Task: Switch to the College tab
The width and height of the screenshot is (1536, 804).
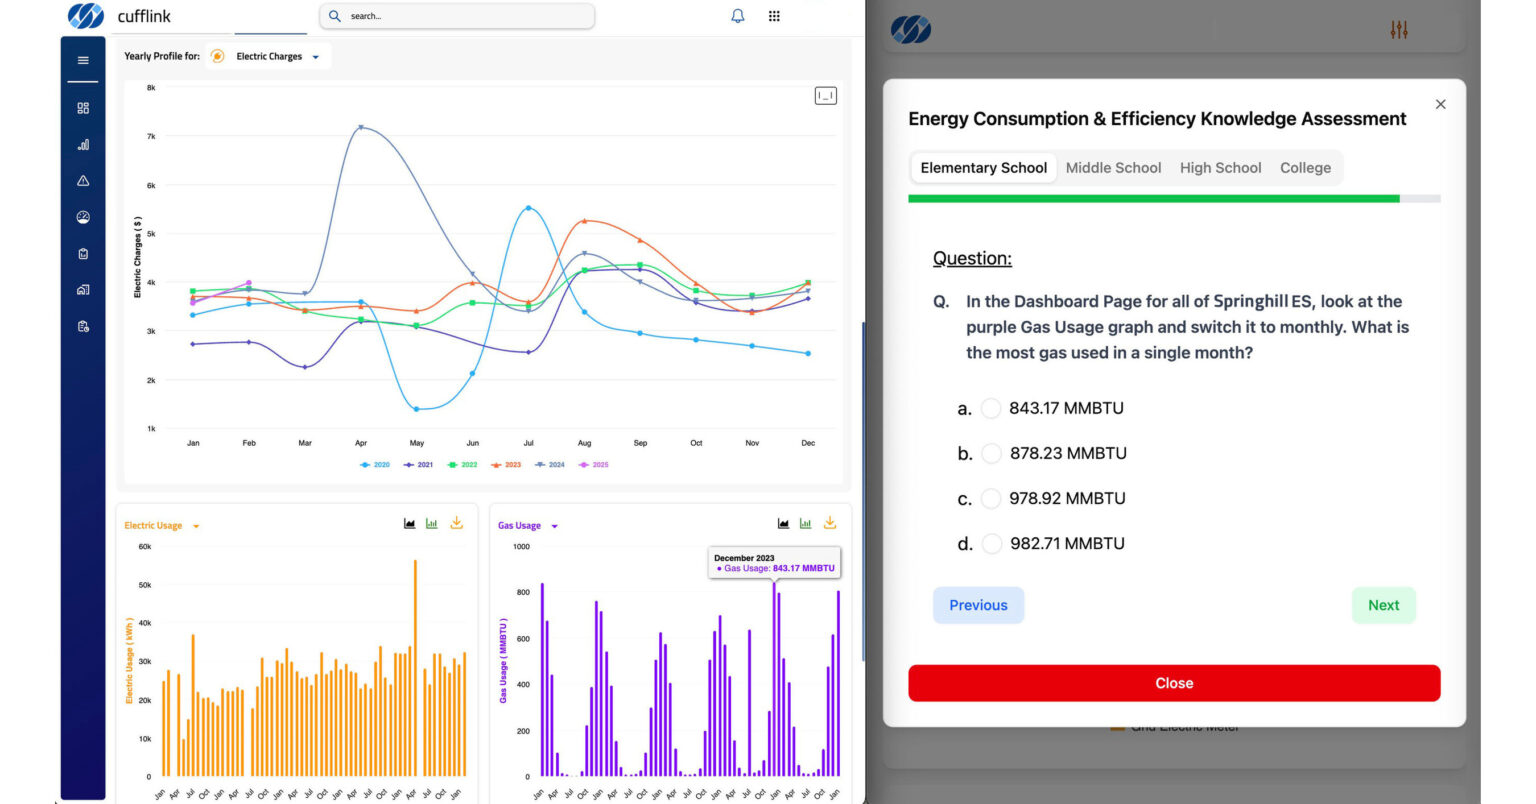Action: coord(1305,168)
